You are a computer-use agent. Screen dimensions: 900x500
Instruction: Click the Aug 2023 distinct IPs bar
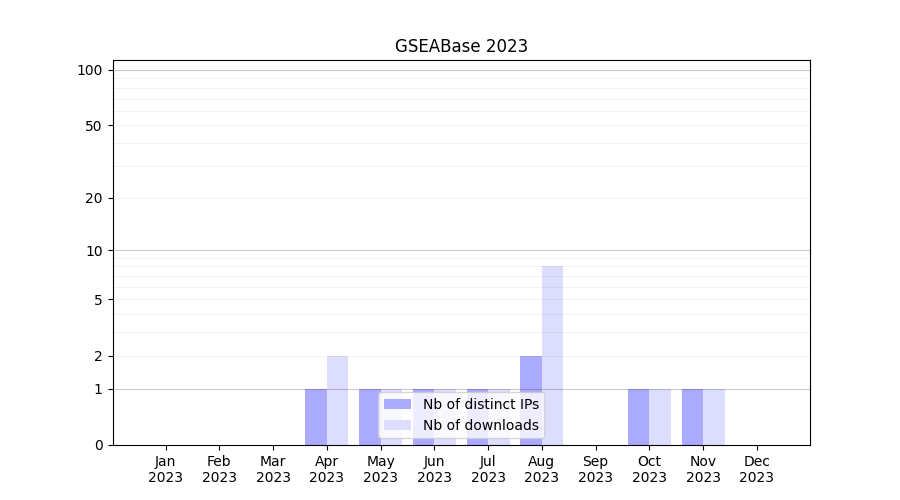pyautogui.click(x=531, y=400)
